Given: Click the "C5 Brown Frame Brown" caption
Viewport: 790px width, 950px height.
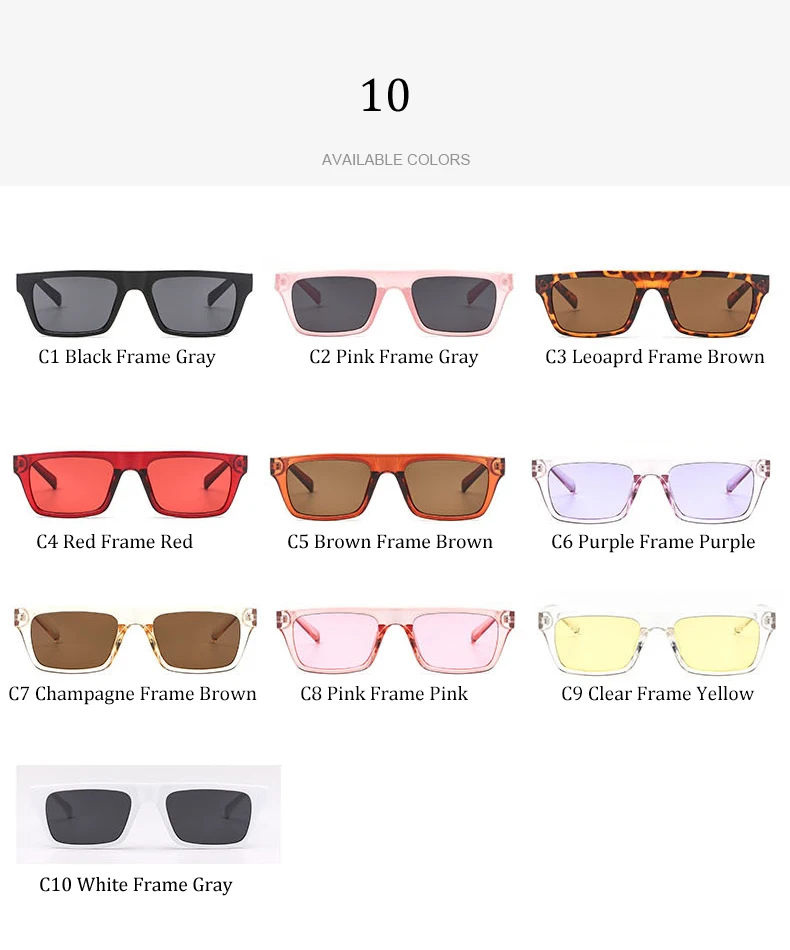Looking at the screenshot, I should point(390,542).
